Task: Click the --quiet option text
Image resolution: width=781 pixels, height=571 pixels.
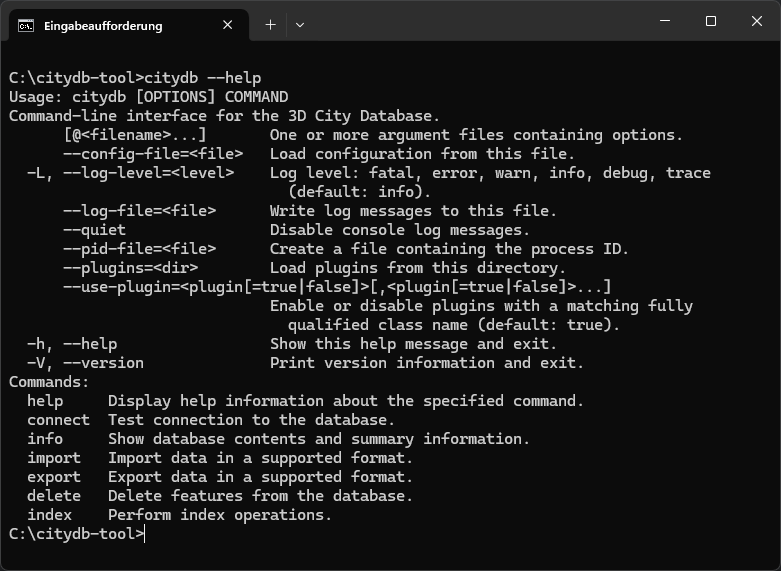Action: [x=94, y=230]
